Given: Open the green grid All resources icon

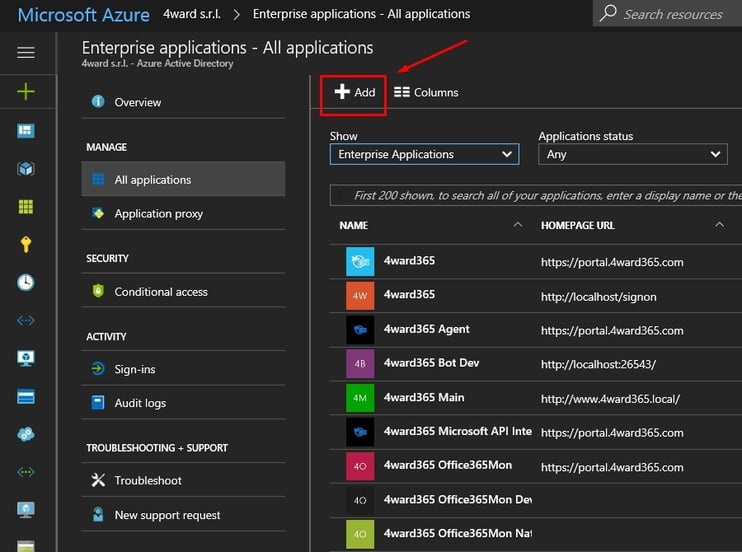Looking at the screenshot, I should pos(26,207).
